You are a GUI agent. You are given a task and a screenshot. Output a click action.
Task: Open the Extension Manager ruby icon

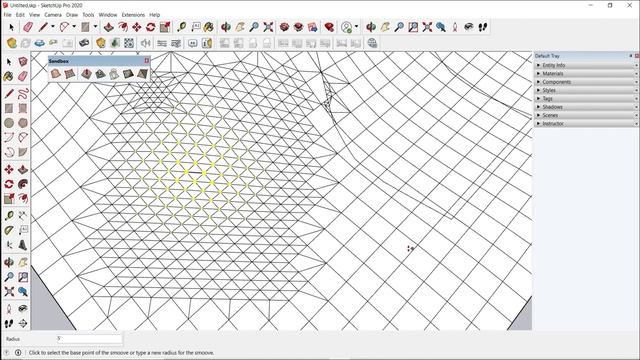(329, 27)
